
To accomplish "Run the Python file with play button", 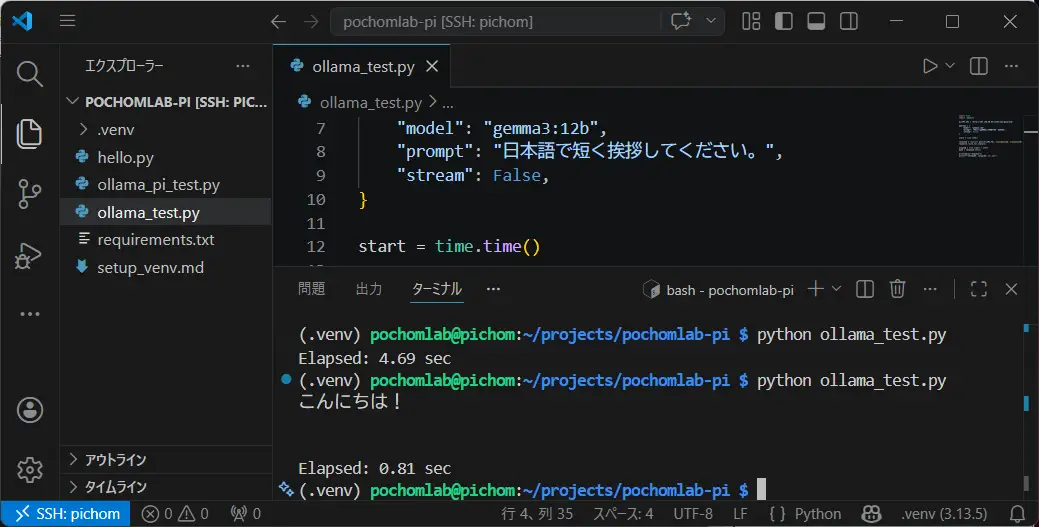I will (x=930, y=66).
